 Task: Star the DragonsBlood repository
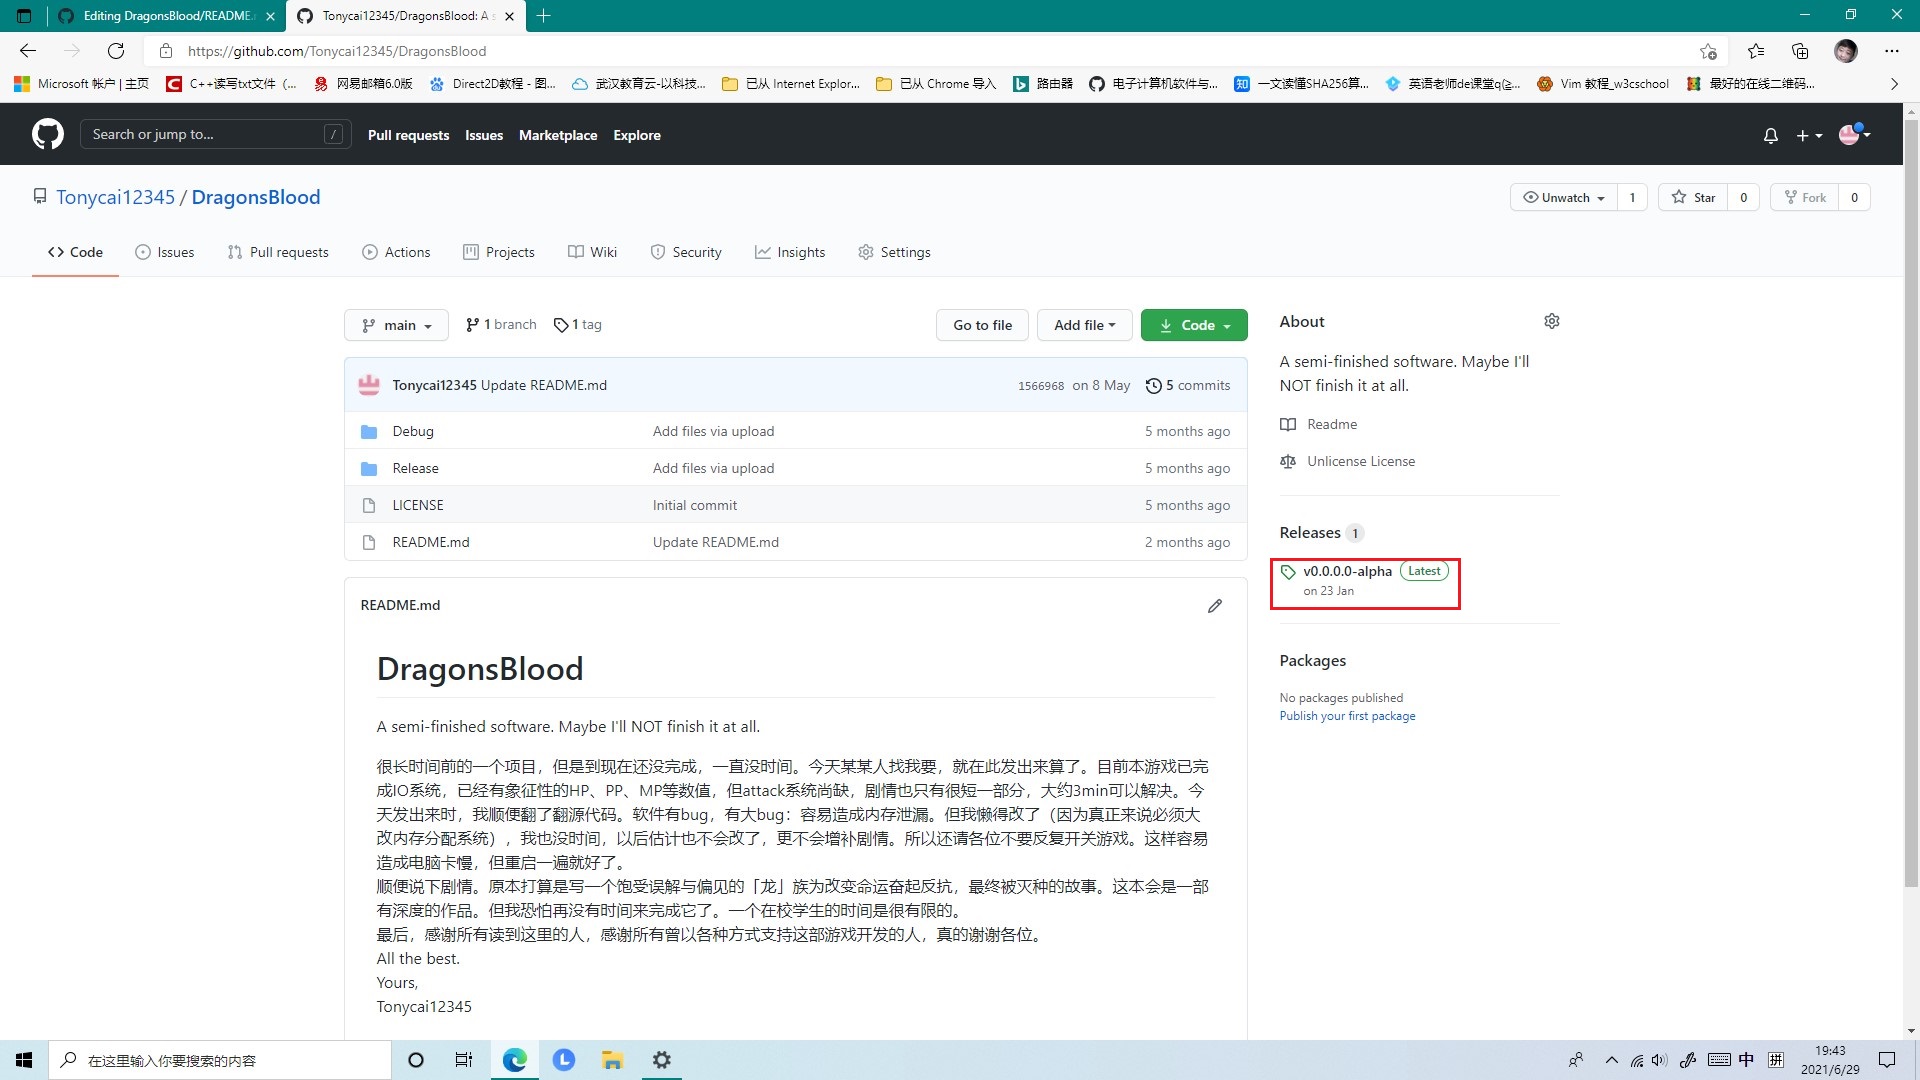1693,197
